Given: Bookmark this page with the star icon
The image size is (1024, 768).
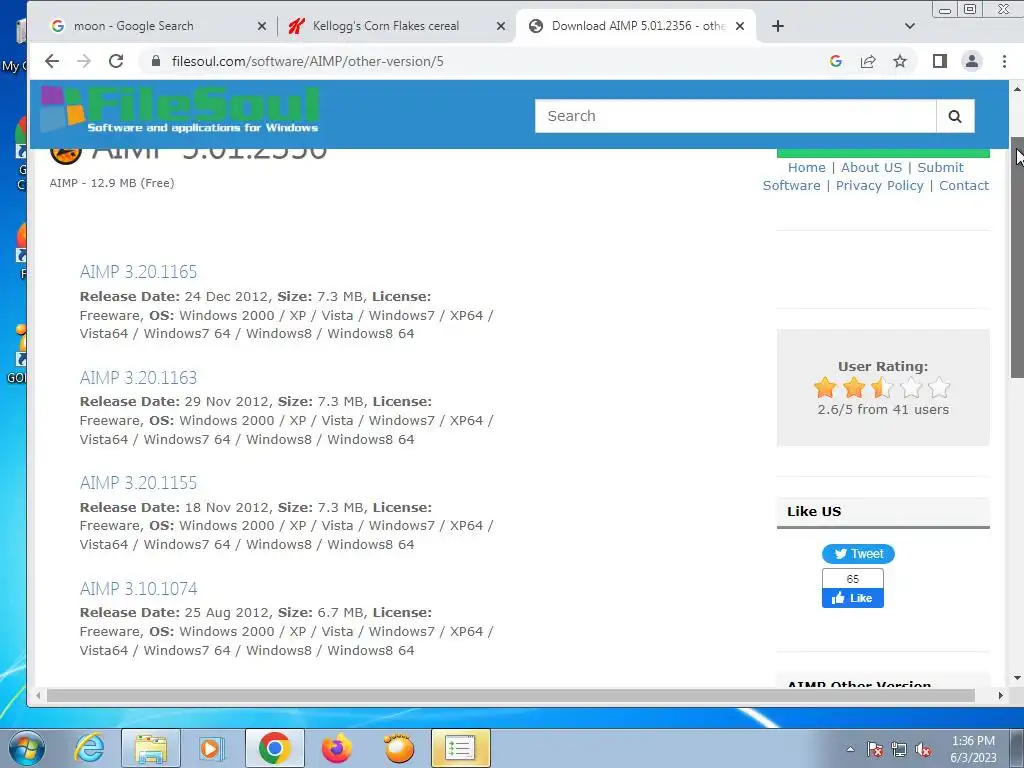Looking at the screenshot, I should 900,61.
